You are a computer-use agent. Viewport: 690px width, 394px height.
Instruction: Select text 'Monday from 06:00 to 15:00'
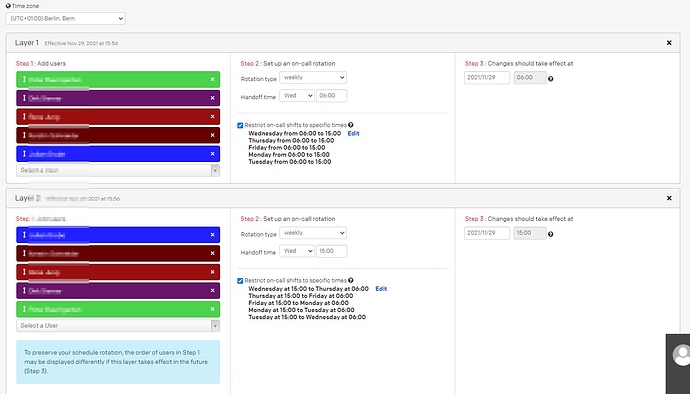pyautogui.click(x=289, y=155)
